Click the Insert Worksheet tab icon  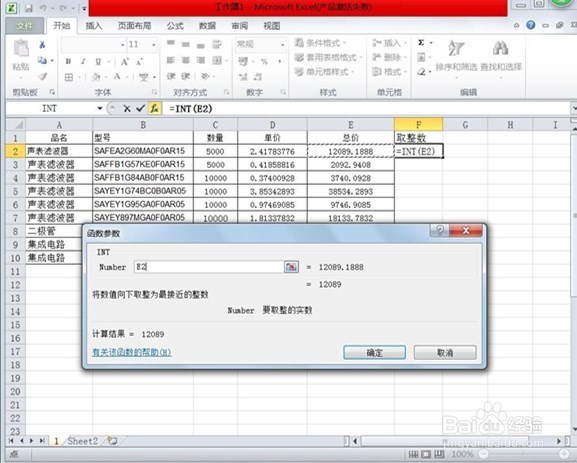pyautogui.click(x=113, y=441)
